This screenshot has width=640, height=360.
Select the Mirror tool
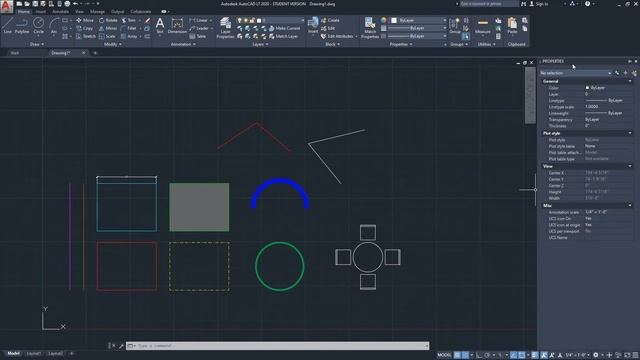pyautogui.click(x=108, y=28)
